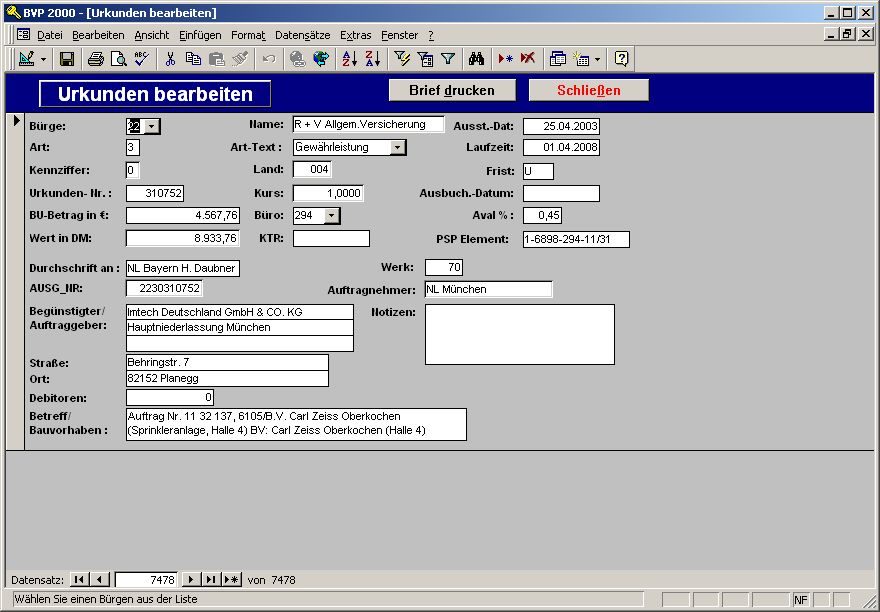The height and width of the screenshot is (612, 880).
Task: Open the Bearbeiten menu
Action: pyautogui.click(x=98, y=35)
